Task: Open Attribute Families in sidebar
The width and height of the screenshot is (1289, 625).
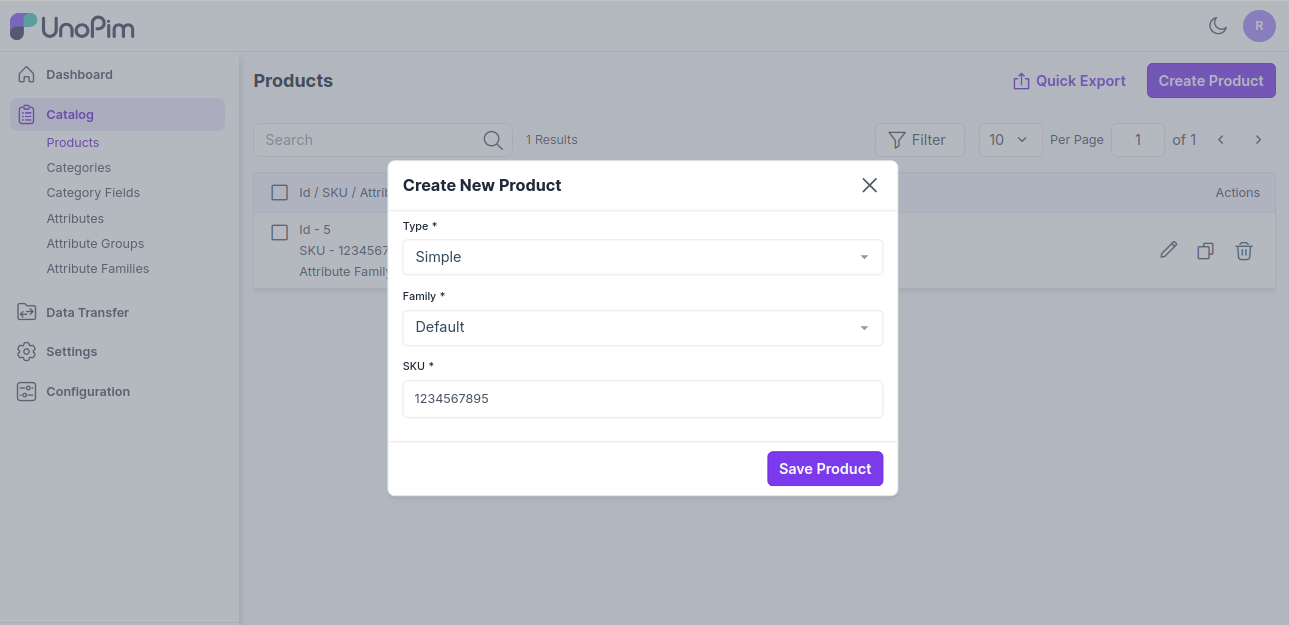Action: coord(98,269)
